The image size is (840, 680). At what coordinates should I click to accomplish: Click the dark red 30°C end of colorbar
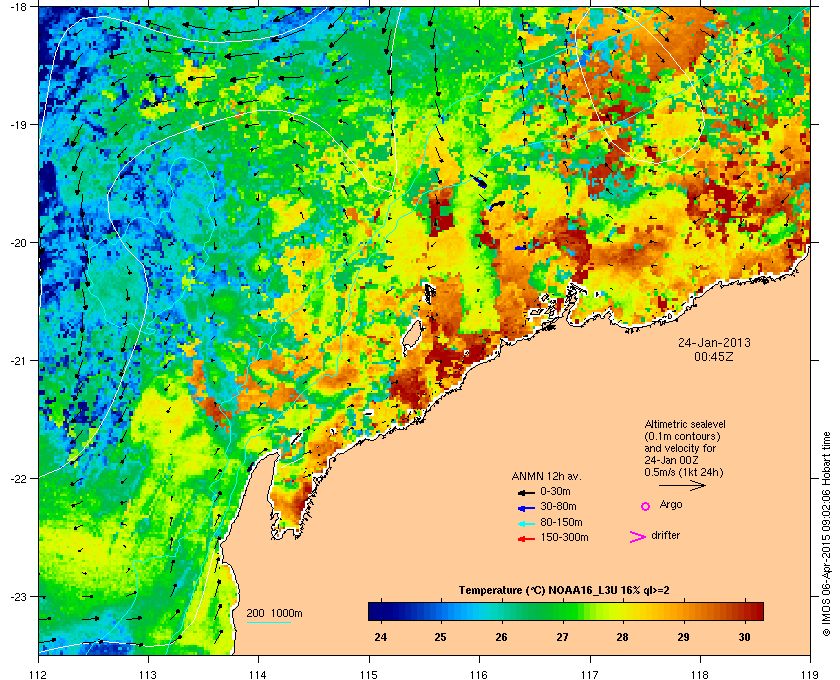(x=755, y=611)
